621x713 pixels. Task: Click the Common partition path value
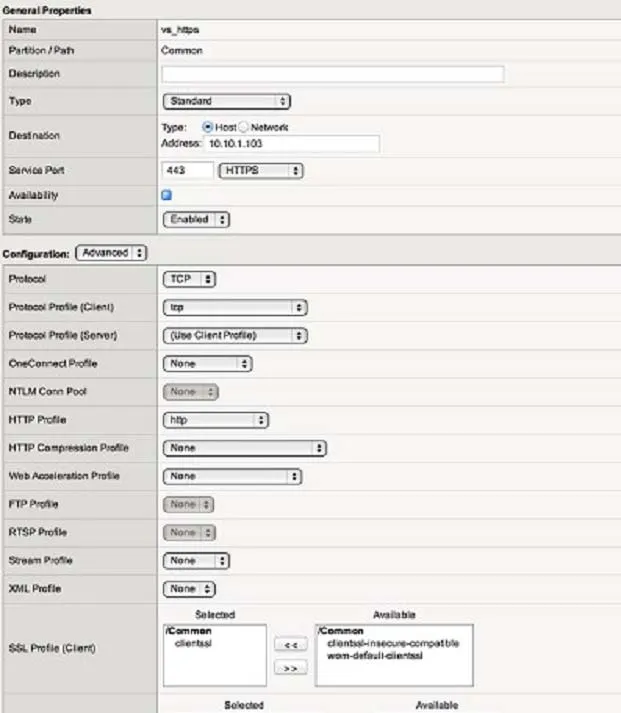(x=182, y=50)
